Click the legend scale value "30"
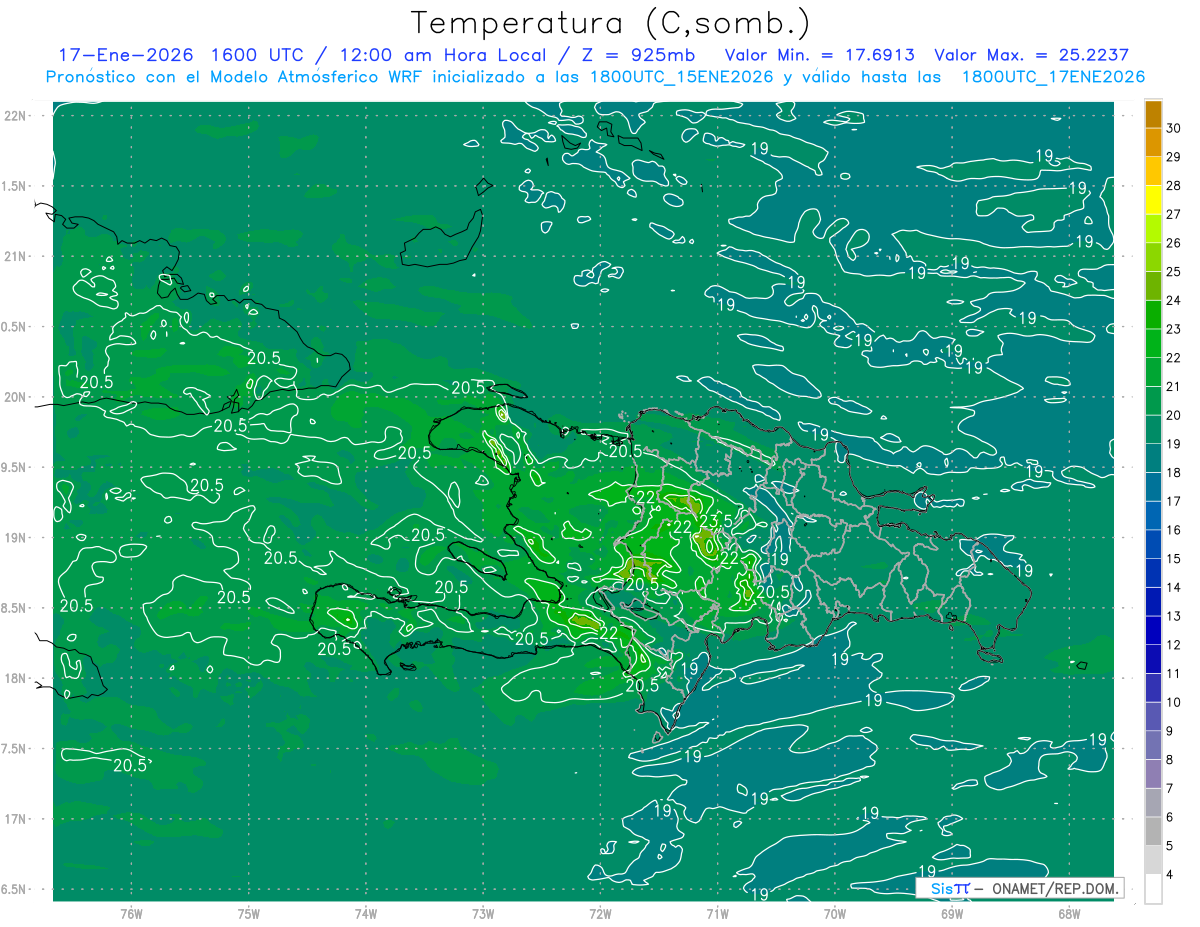 tap(1174, 128)
